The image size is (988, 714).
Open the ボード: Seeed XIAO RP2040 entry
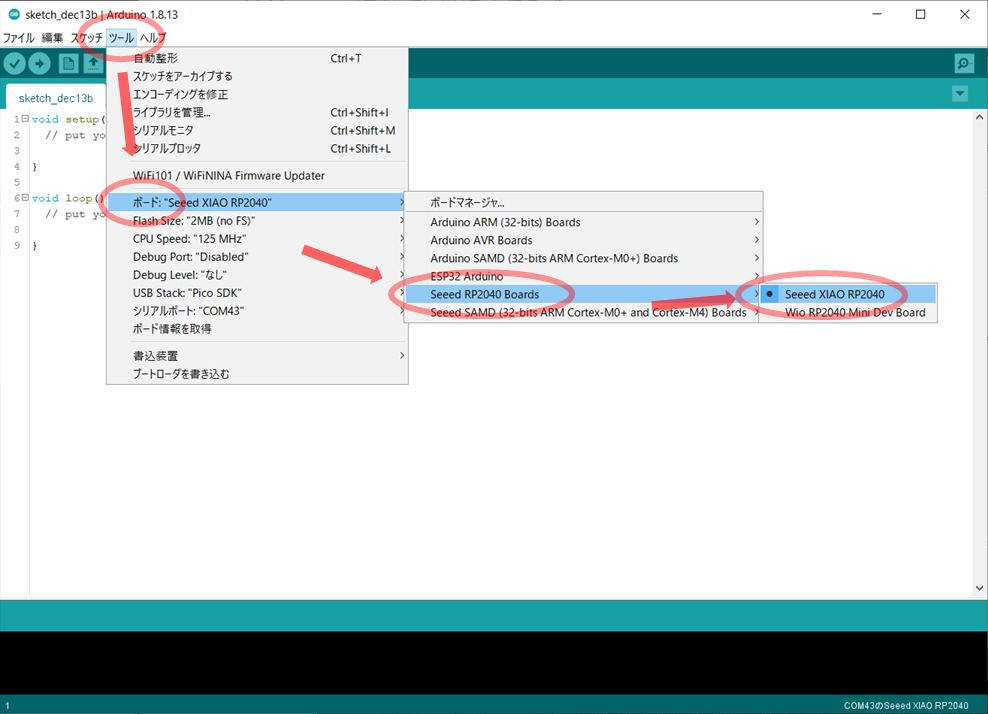[x=257, y=202]
